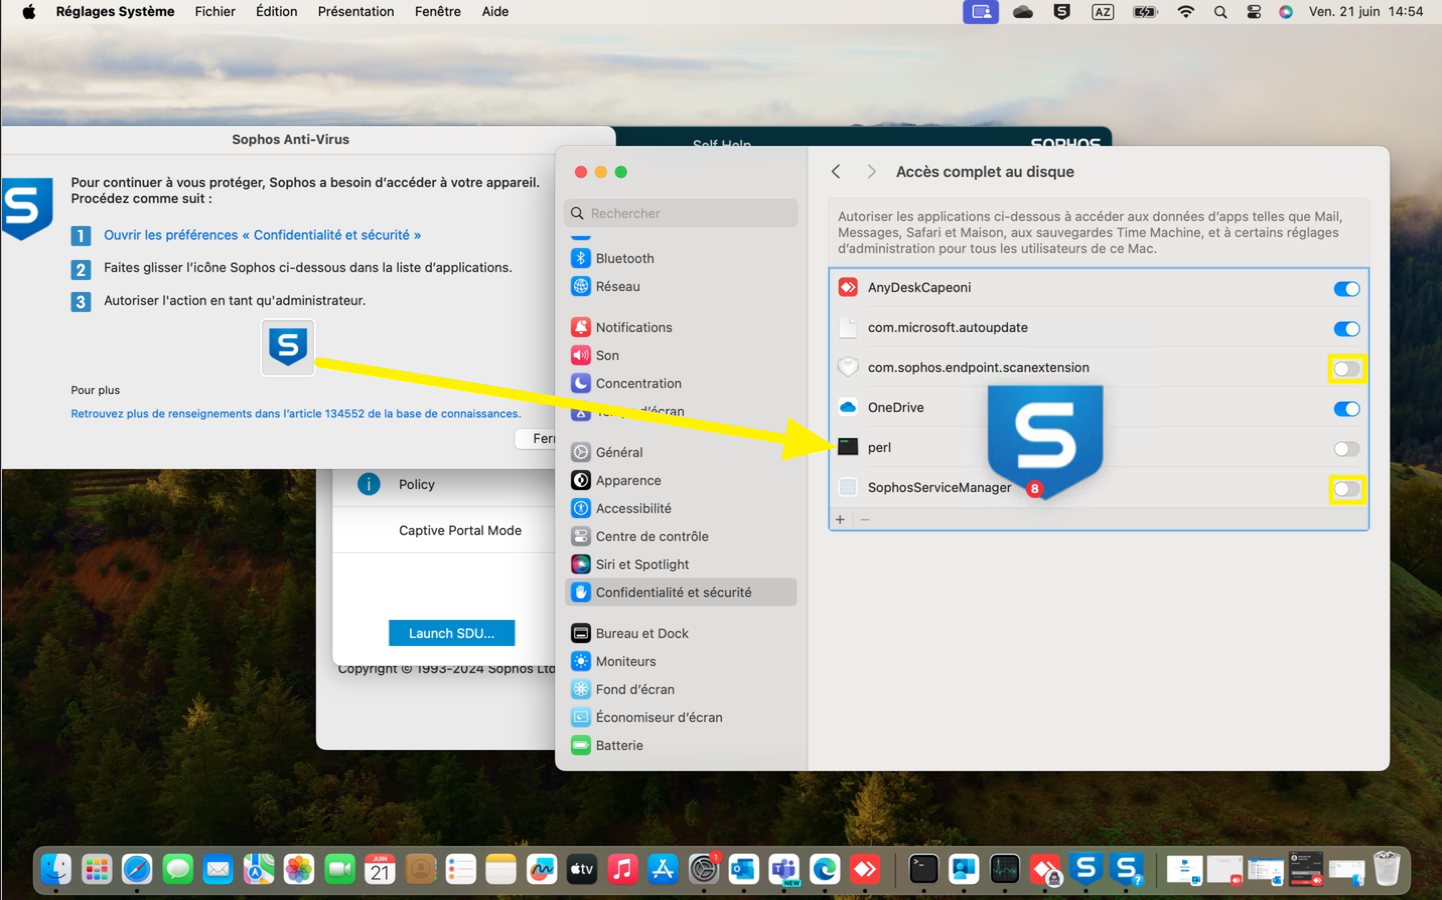Toggle the OneDrive full disk access switch
This screenshot has width=1442, height=900.
1346,409
